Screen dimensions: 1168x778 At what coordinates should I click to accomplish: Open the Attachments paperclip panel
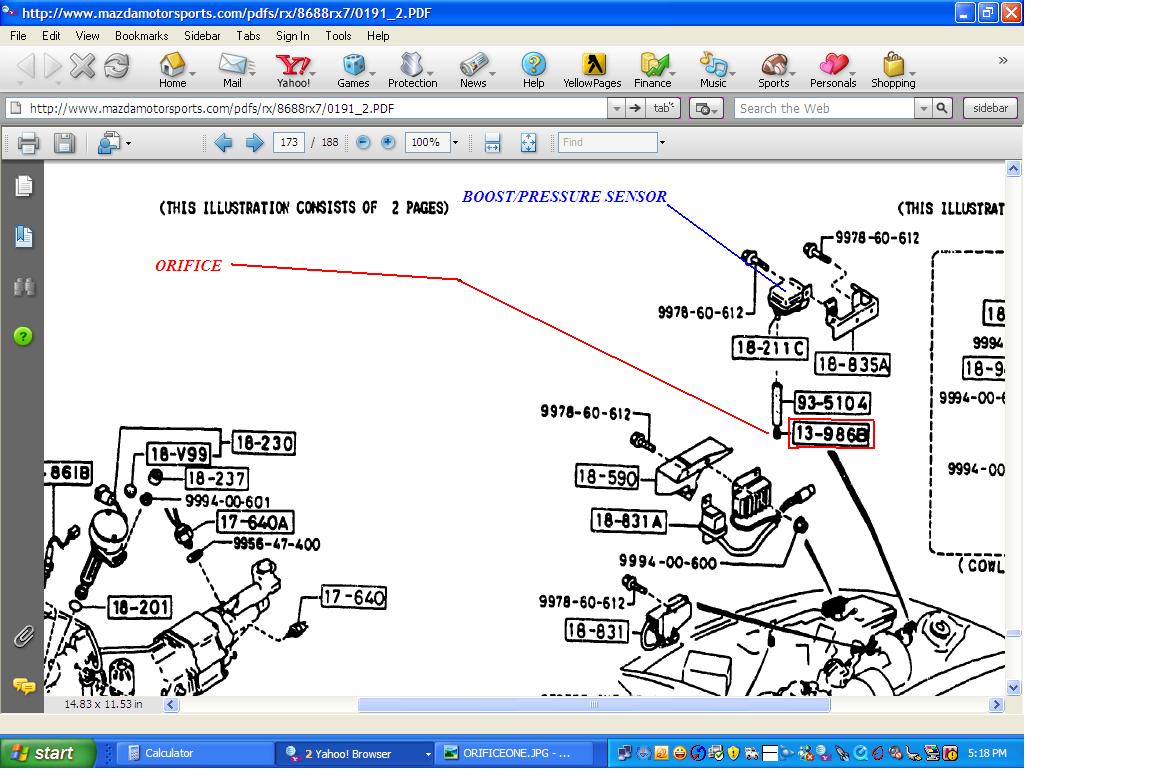tap(23, 636)
